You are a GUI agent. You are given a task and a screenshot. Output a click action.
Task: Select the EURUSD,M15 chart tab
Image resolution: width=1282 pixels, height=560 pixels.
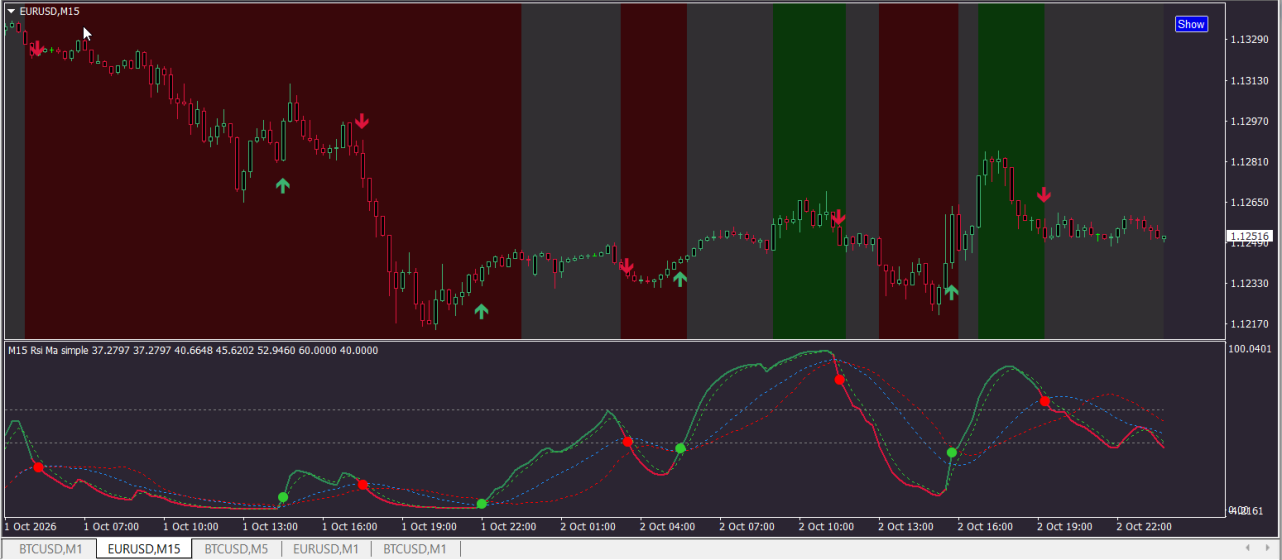point(144,548)
